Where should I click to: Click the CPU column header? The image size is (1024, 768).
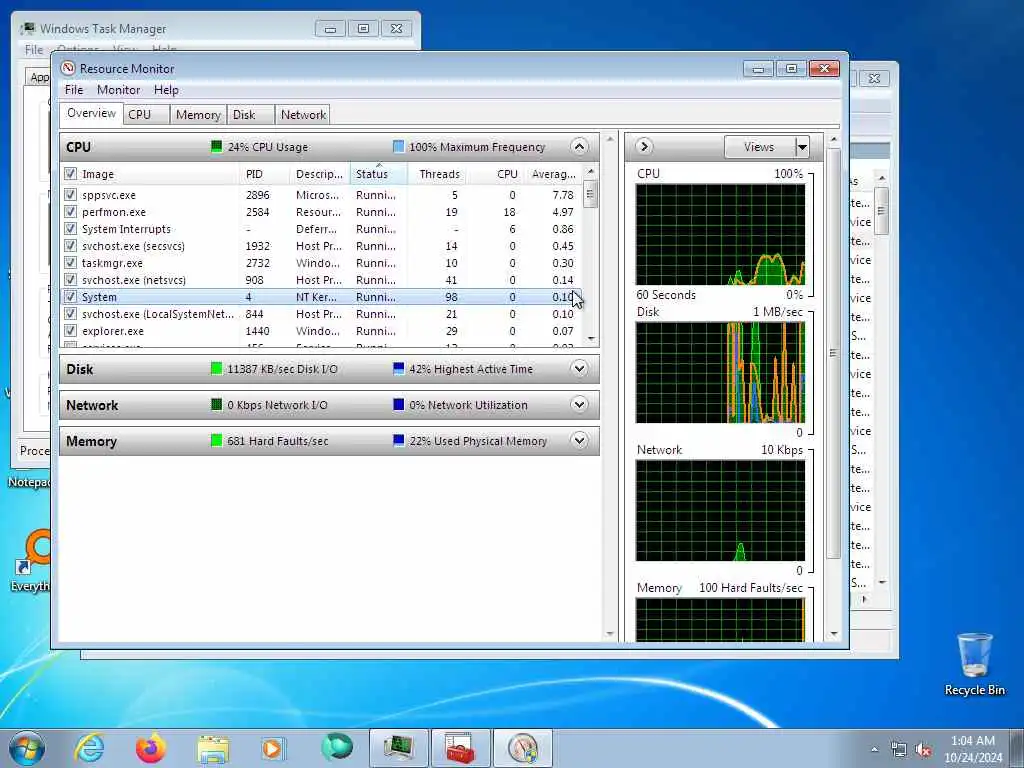496,174
